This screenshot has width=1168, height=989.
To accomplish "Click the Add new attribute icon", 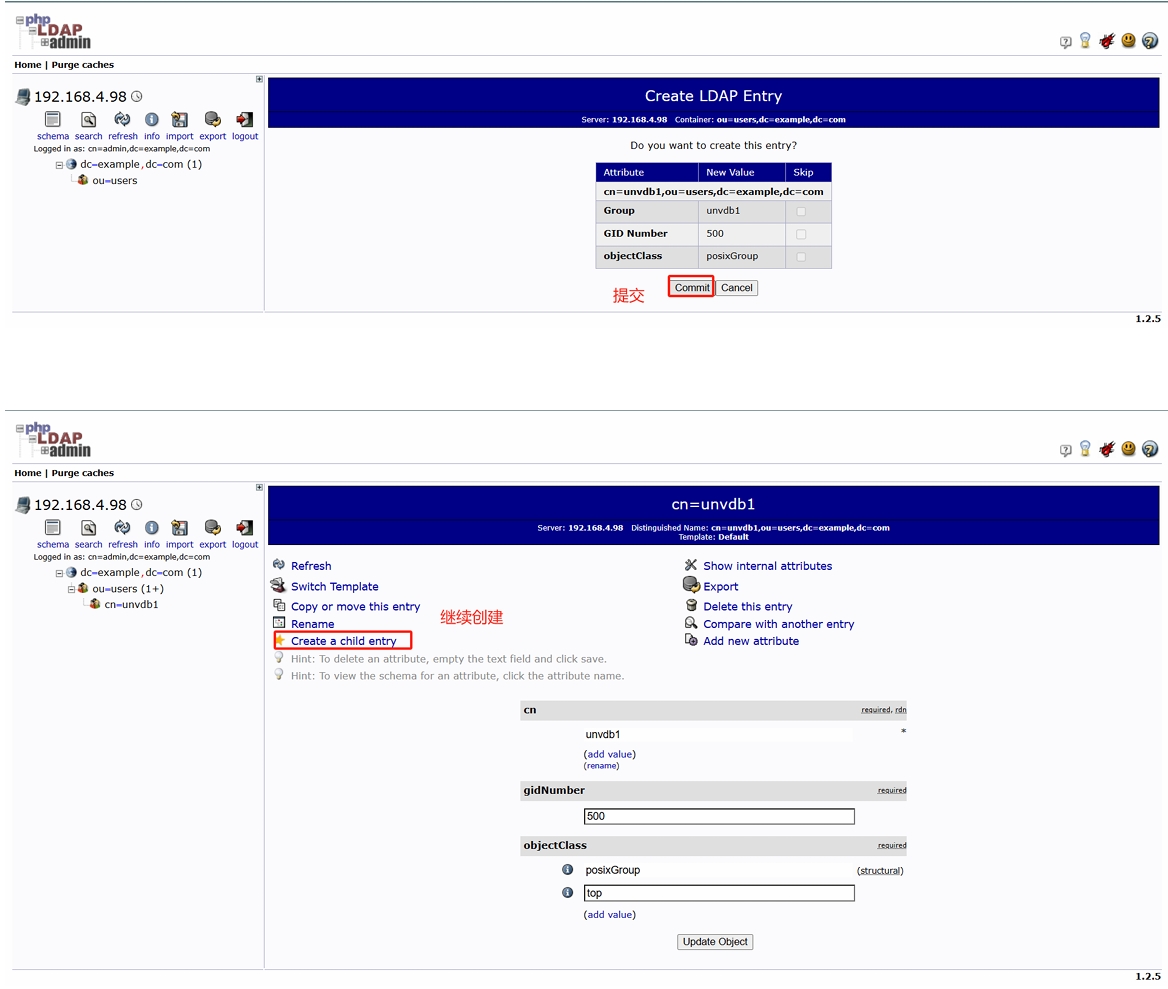I will click(691, 640).
